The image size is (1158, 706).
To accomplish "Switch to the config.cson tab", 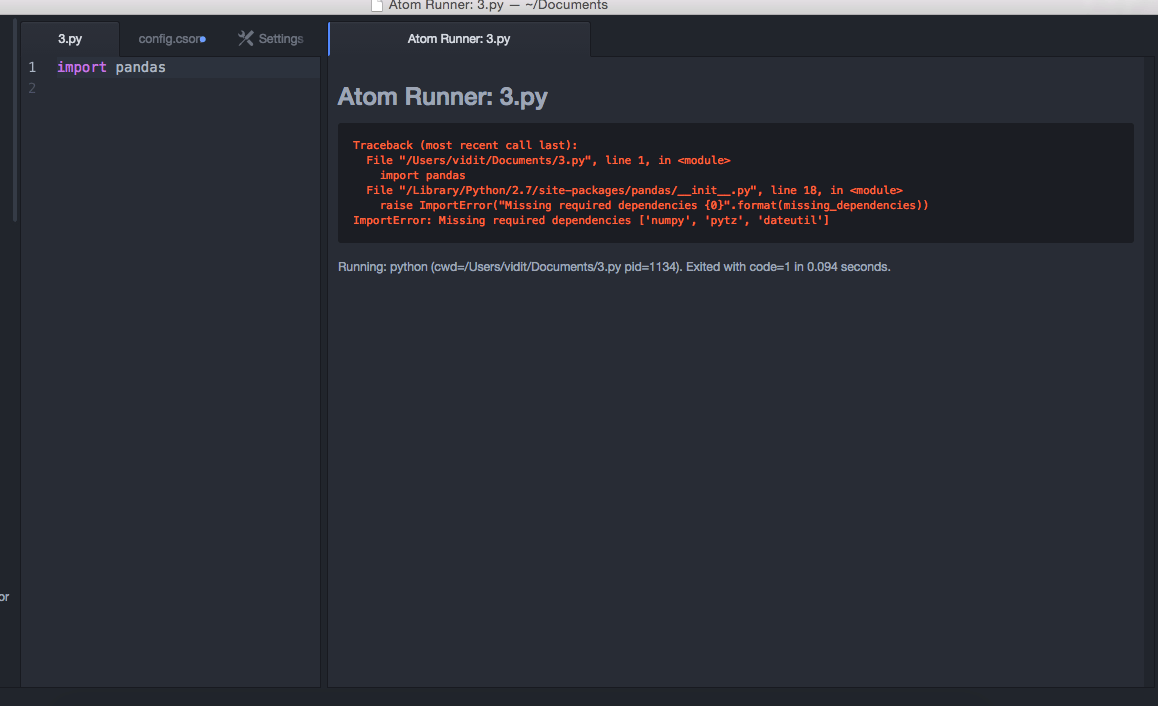I will pos(170,39).
